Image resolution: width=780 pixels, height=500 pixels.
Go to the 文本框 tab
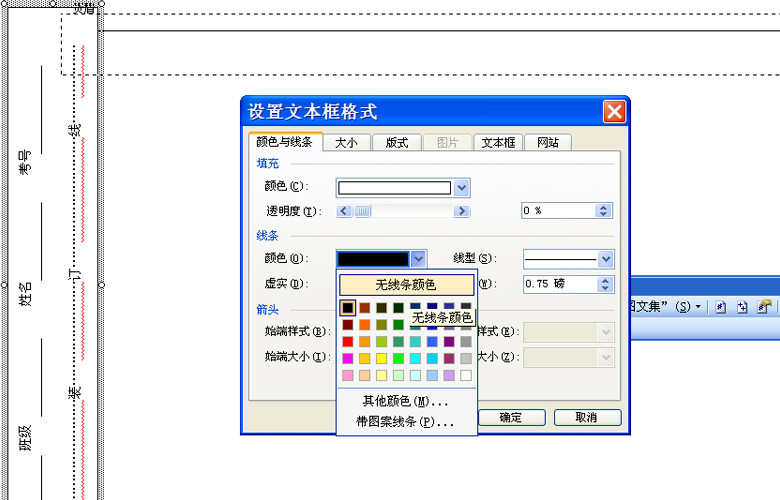point(498,143)
